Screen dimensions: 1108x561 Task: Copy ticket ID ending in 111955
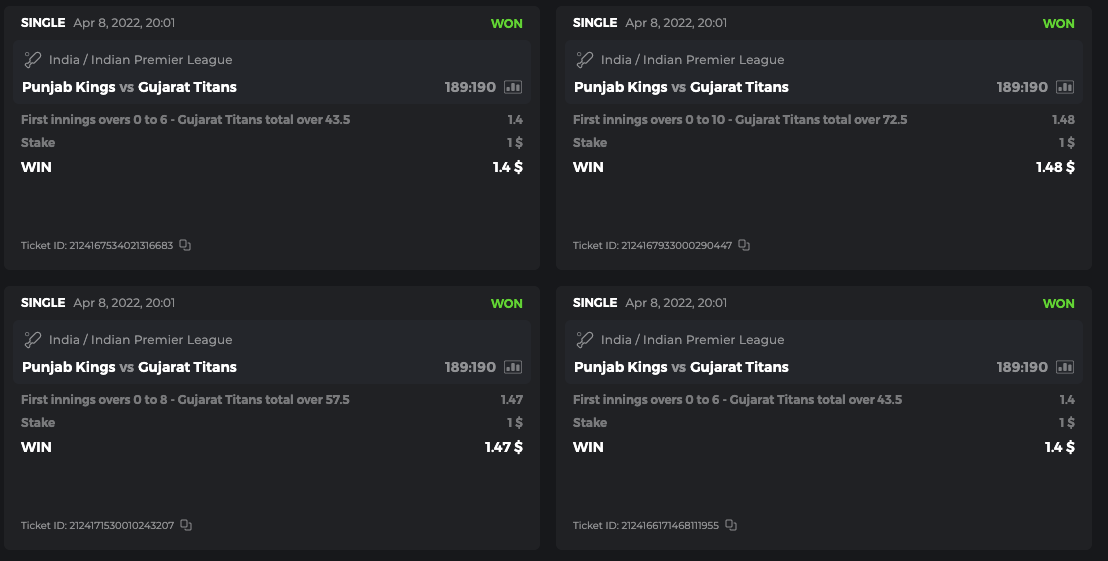click(731, 525)
